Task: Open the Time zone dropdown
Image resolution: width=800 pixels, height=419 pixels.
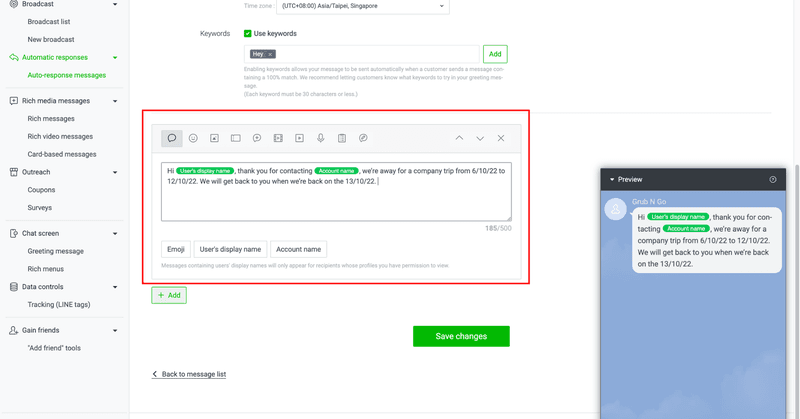Action: (363, 6)
